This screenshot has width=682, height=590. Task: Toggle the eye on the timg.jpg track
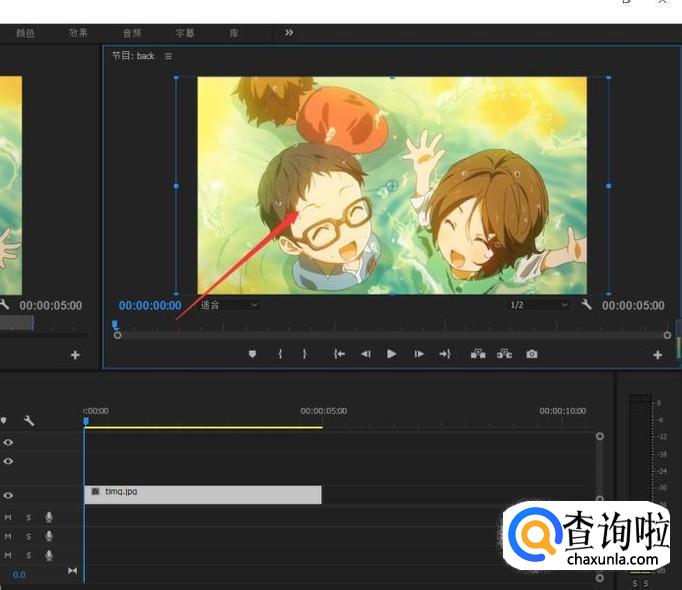(x=8, y=495)
